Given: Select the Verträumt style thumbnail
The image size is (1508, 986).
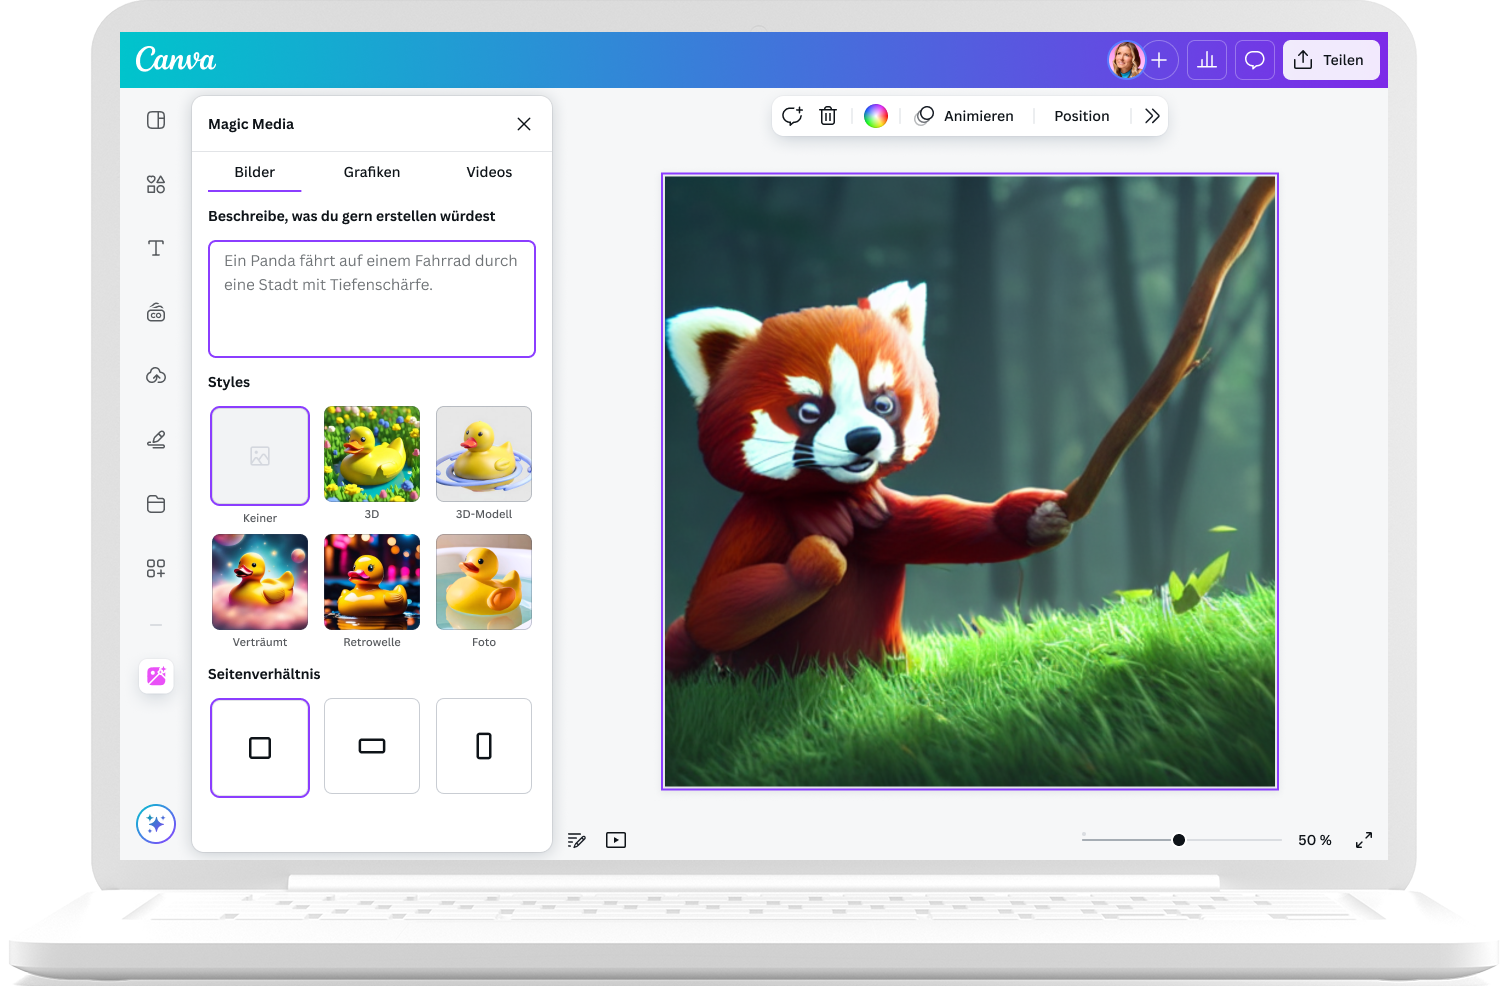Looking at the screenshot, I should 260,582.
